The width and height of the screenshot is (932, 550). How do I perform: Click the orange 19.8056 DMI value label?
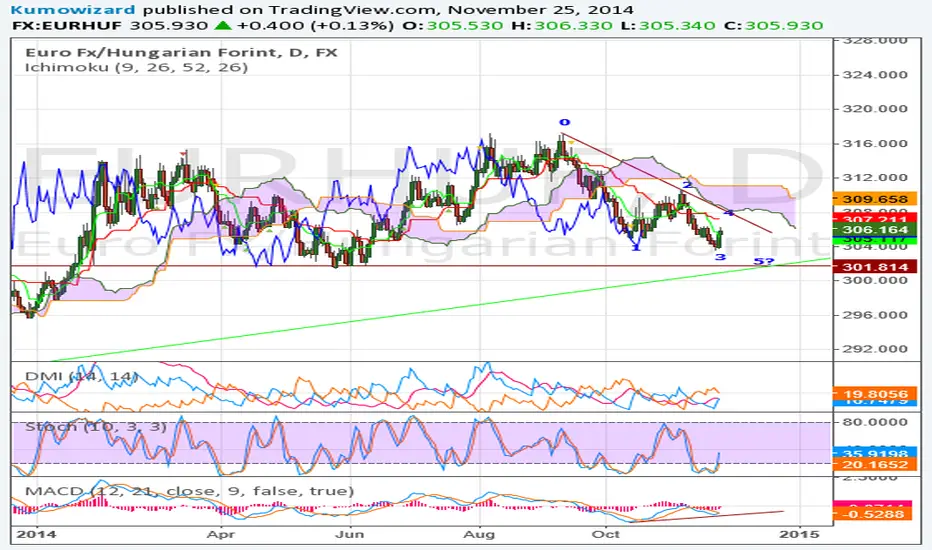[875, 394]
